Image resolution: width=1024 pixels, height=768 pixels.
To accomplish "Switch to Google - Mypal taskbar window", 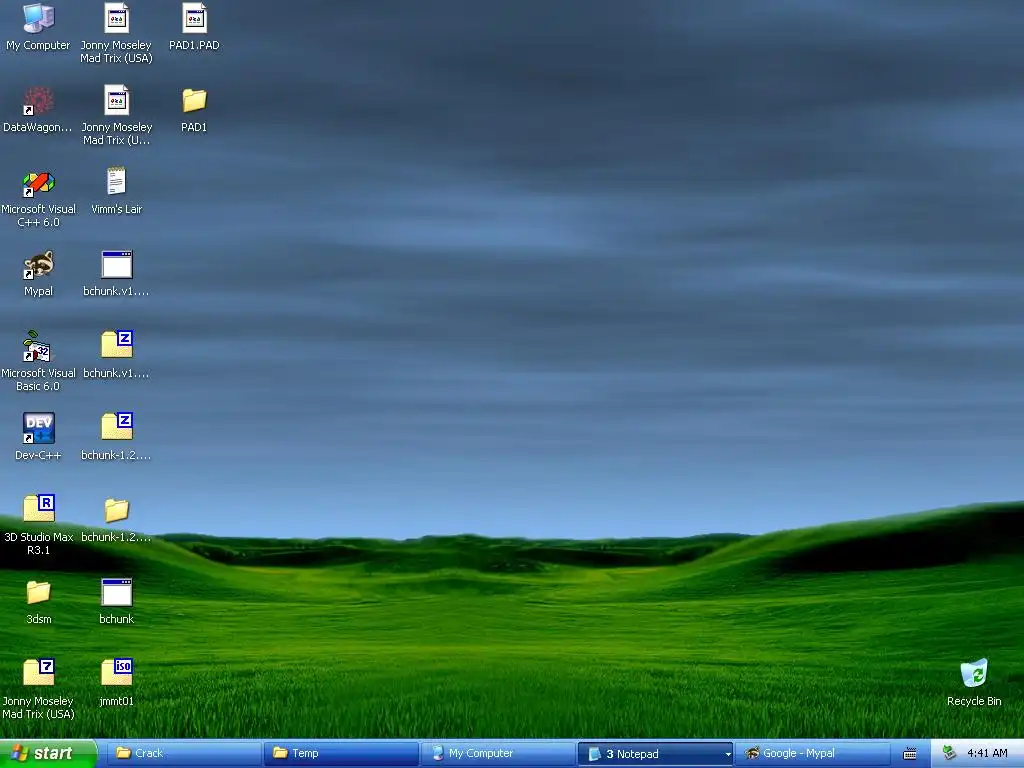I will point(812,753).
